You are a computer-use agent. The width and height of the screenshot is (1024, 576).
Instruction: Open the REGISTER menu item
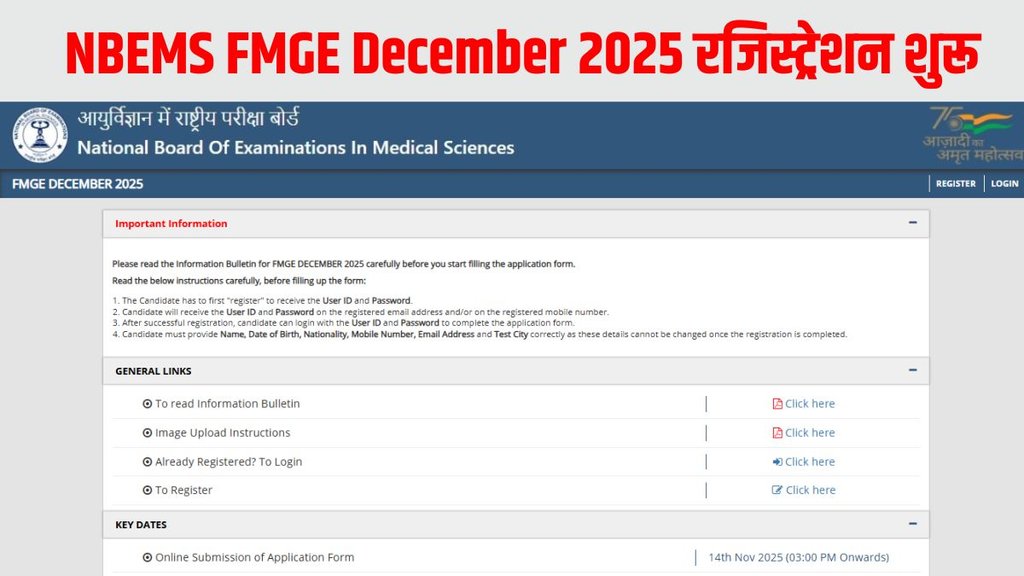[956, 184]
